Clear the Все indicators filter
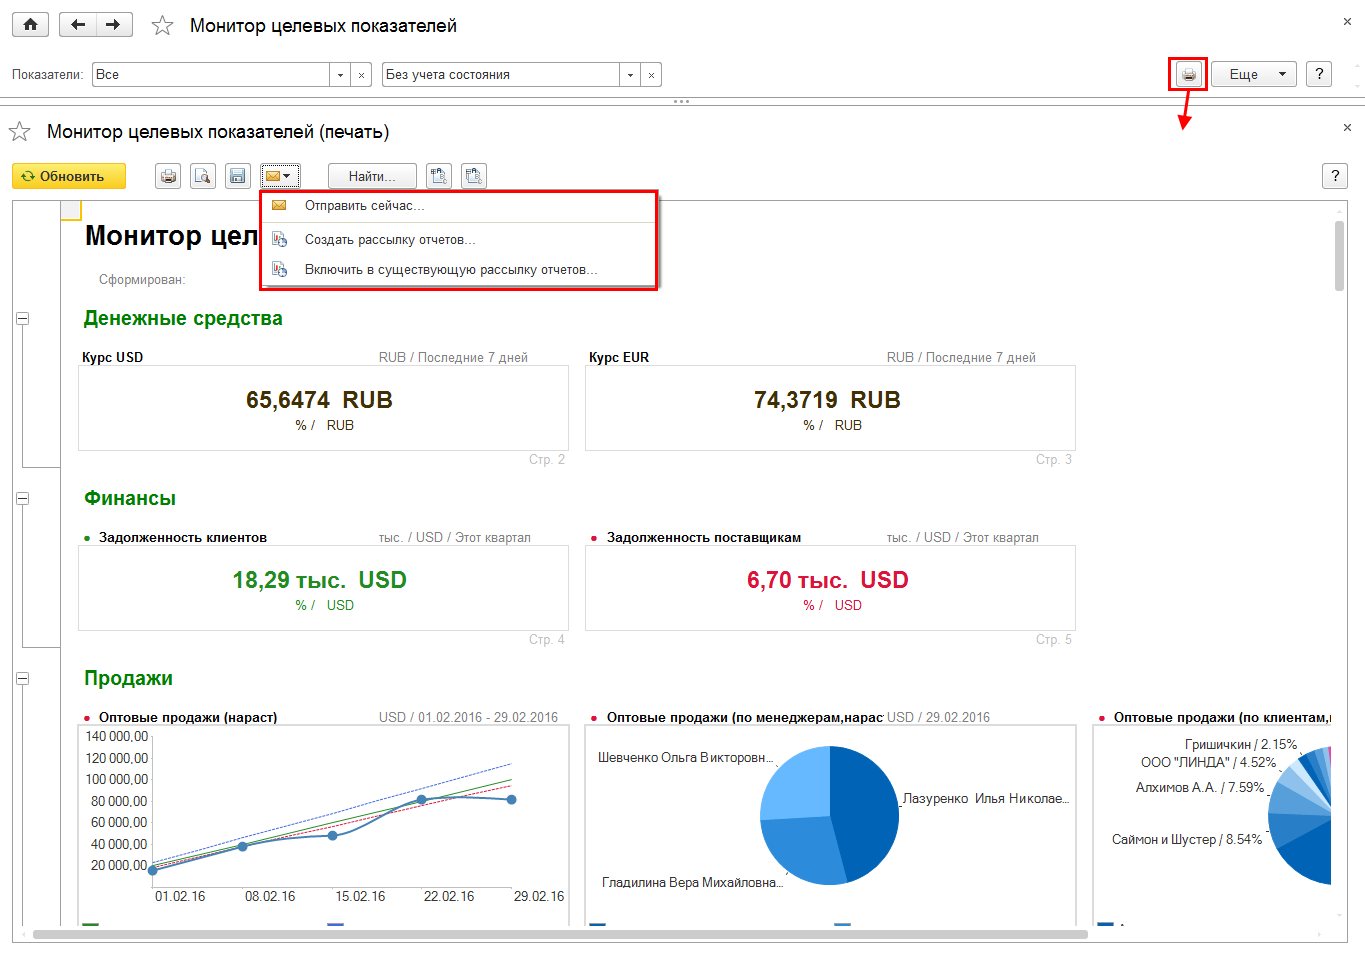Viewport: 1365px width, 955px height. (x=361, y=75)
